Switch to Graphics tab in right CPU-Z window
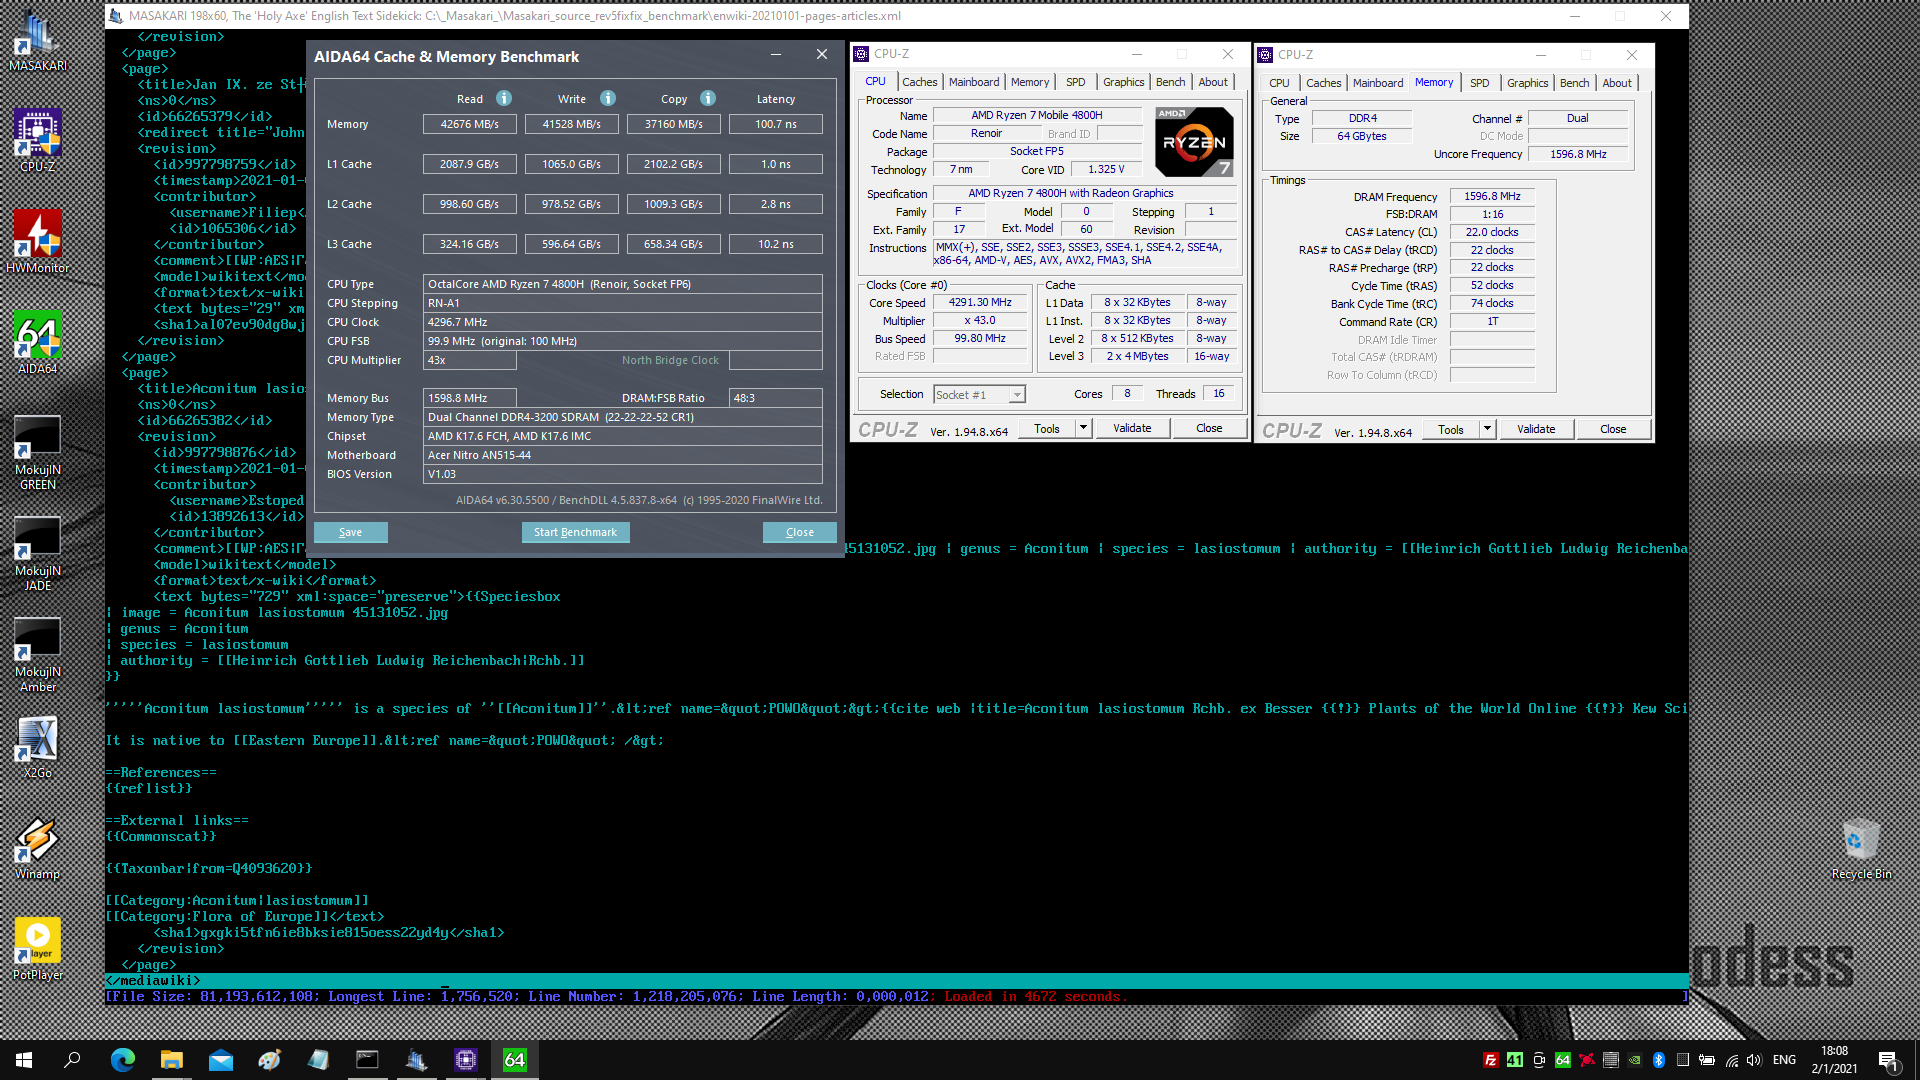Viewport: 1920px width, 1080px height. 1527,83
